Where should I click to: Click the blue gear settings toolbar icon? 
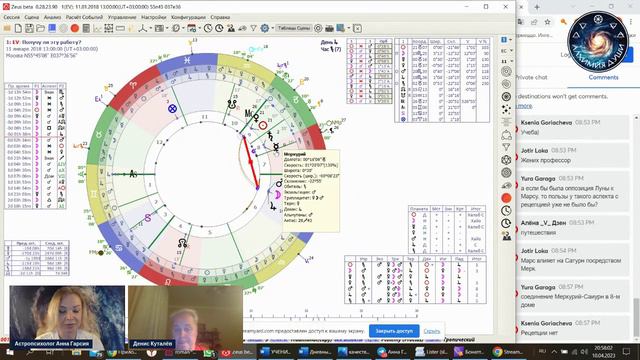(264, 28)
